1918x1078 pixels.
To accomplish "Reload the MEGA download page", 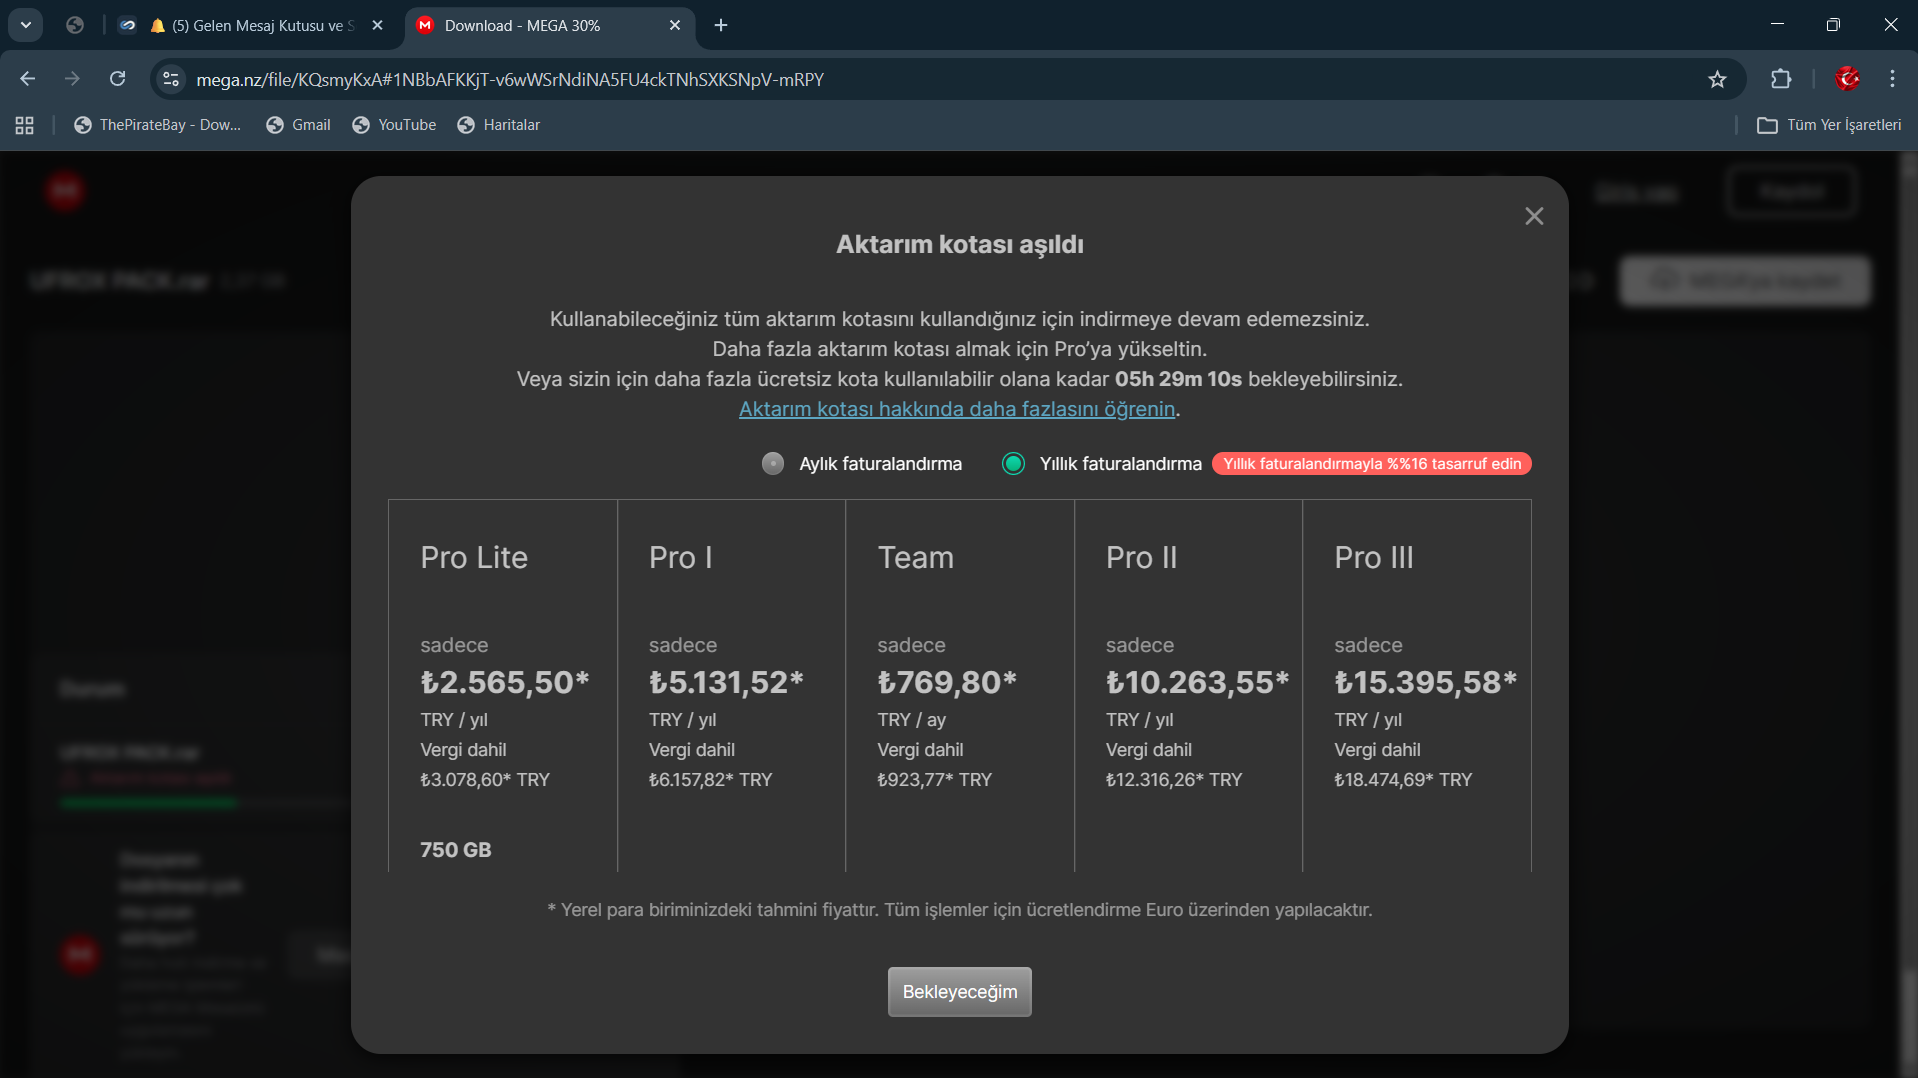I will coord(117,79).
